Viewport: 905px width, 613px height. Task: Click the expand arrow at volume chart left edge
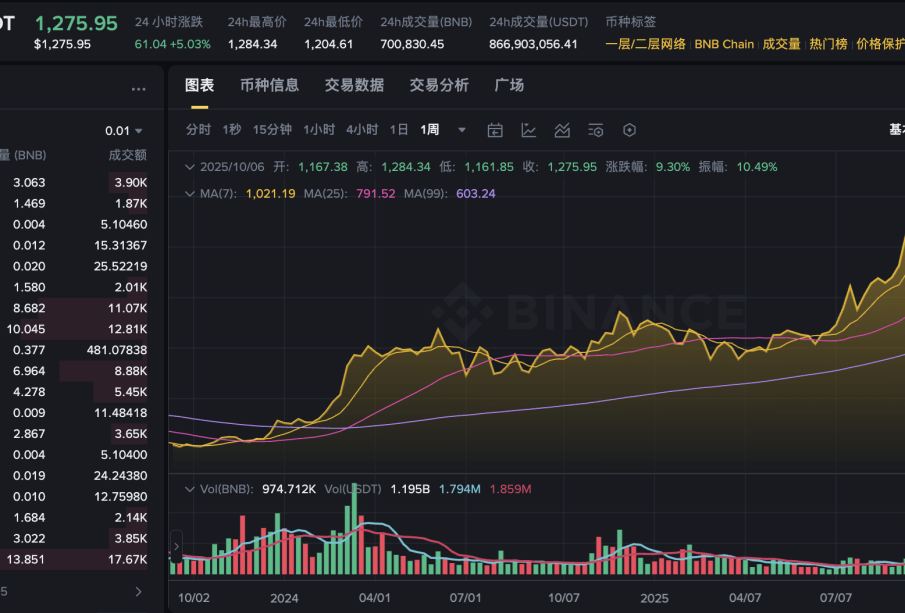tap(176, 546)
